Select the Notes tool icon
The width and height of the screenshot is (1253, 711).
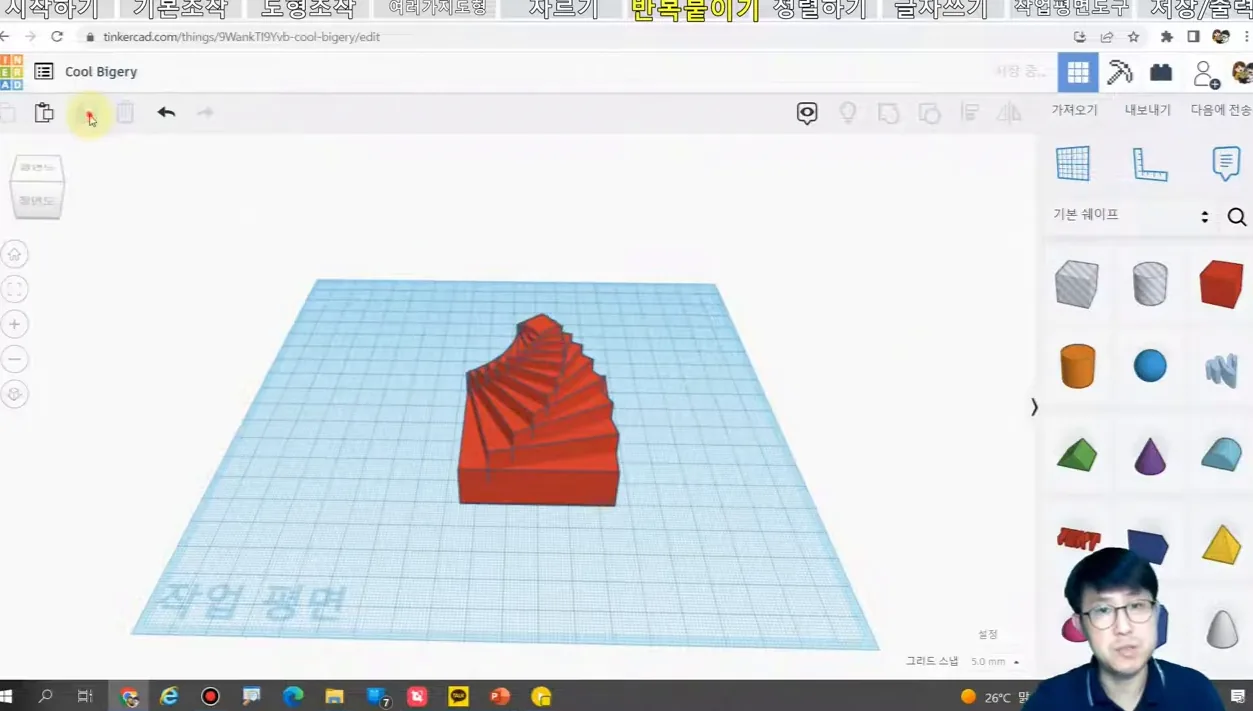1225,163
